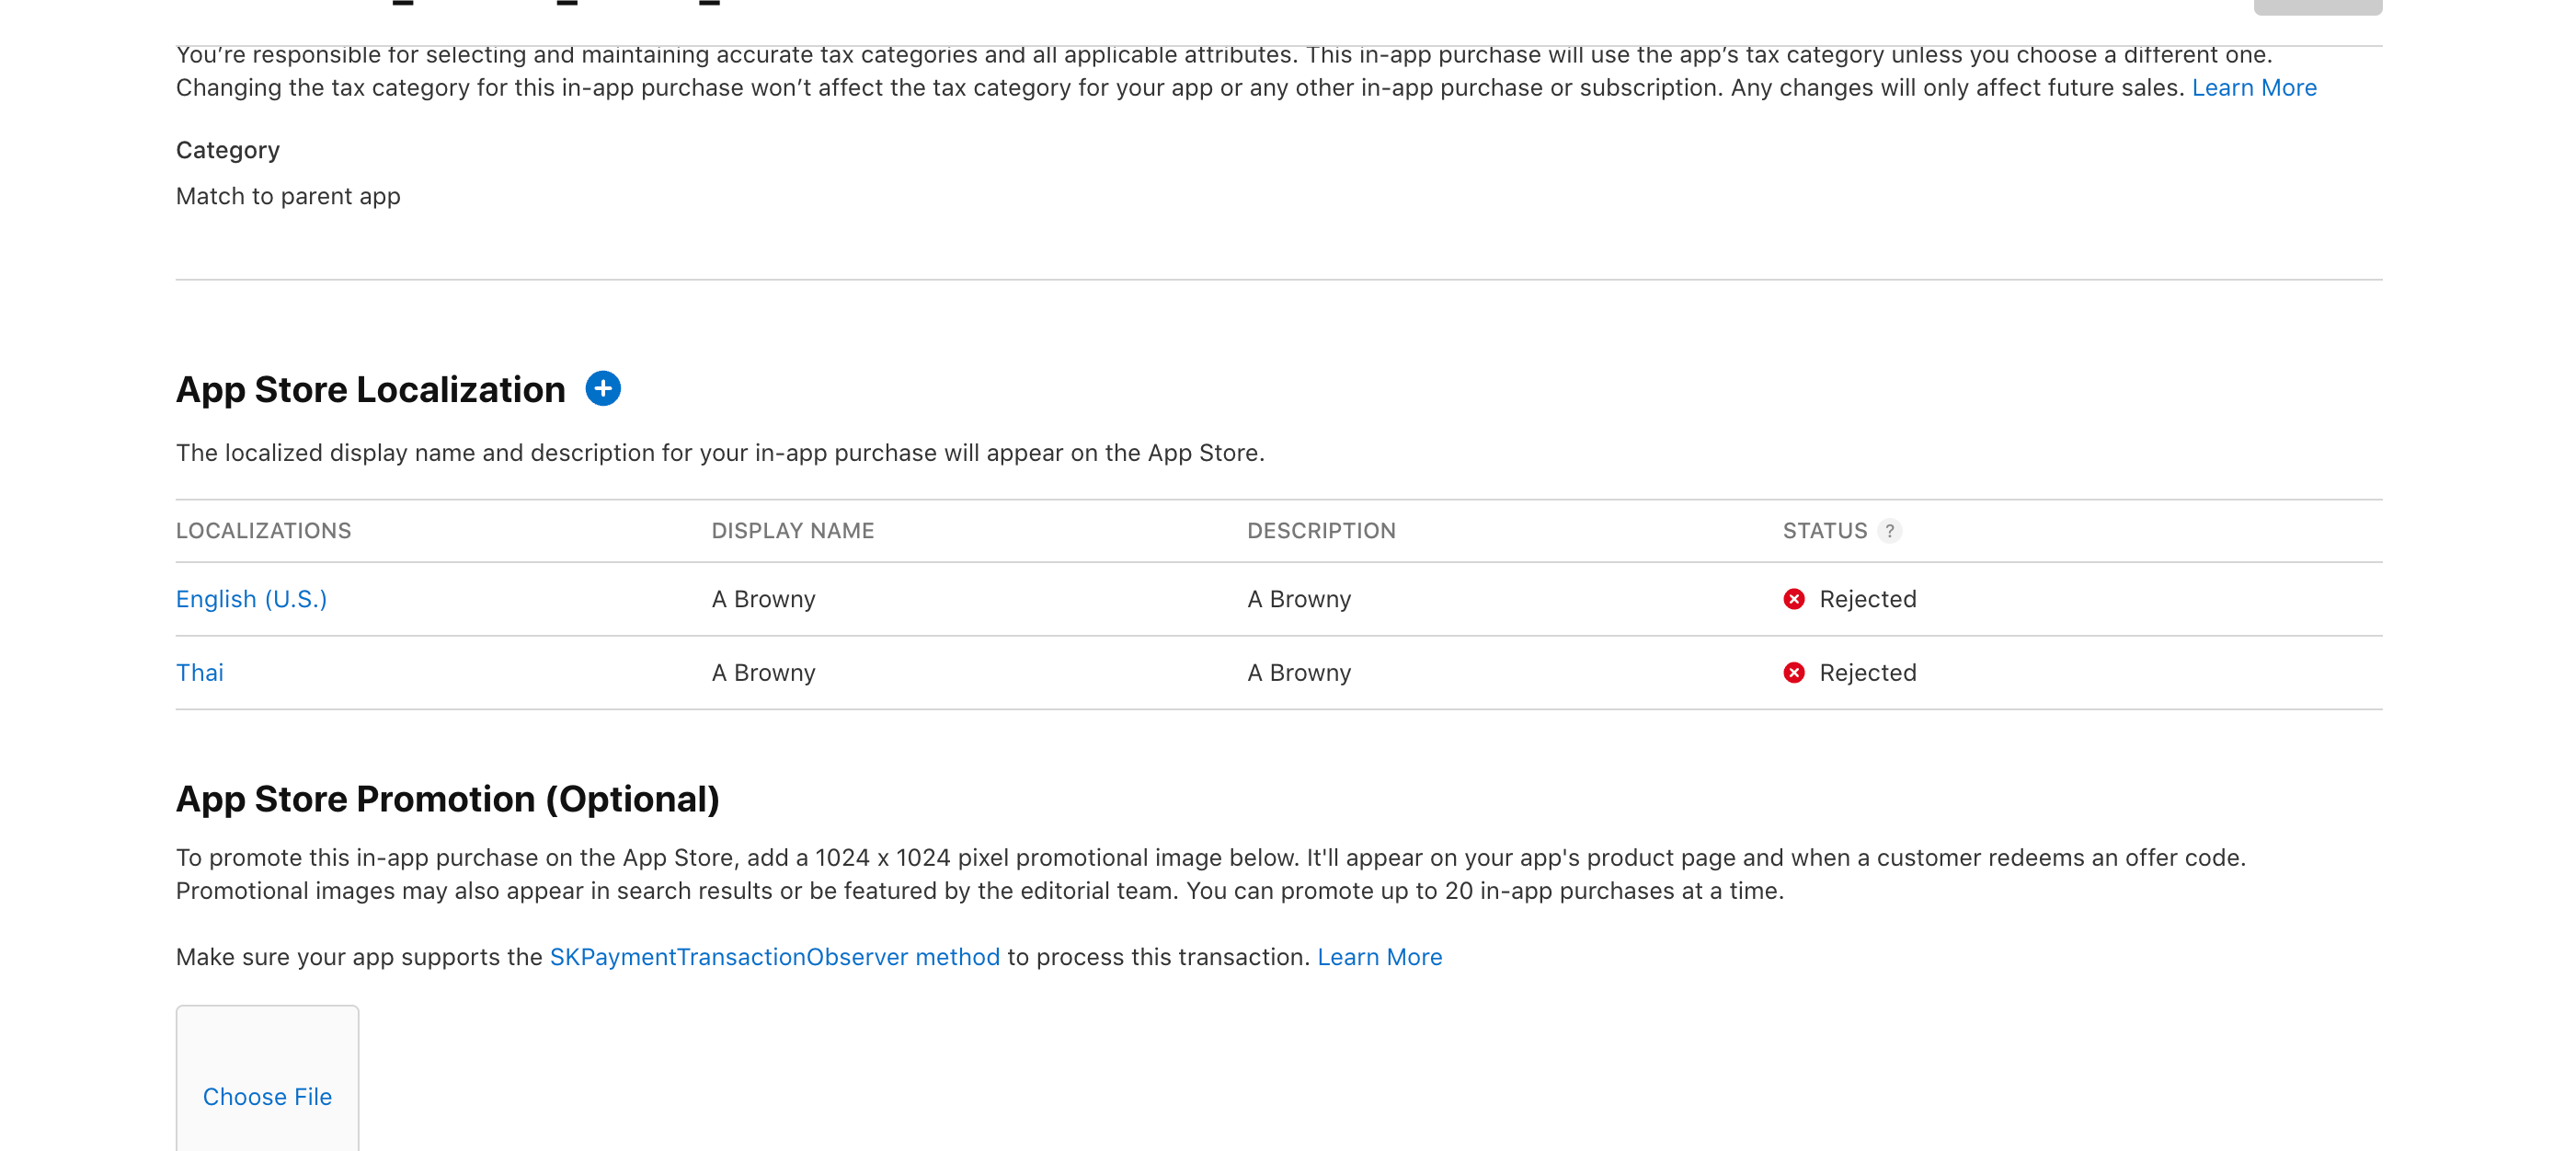Click red rejected icon in English row
This screenshot has width=2576, height=1151.
click(1794, 599)
